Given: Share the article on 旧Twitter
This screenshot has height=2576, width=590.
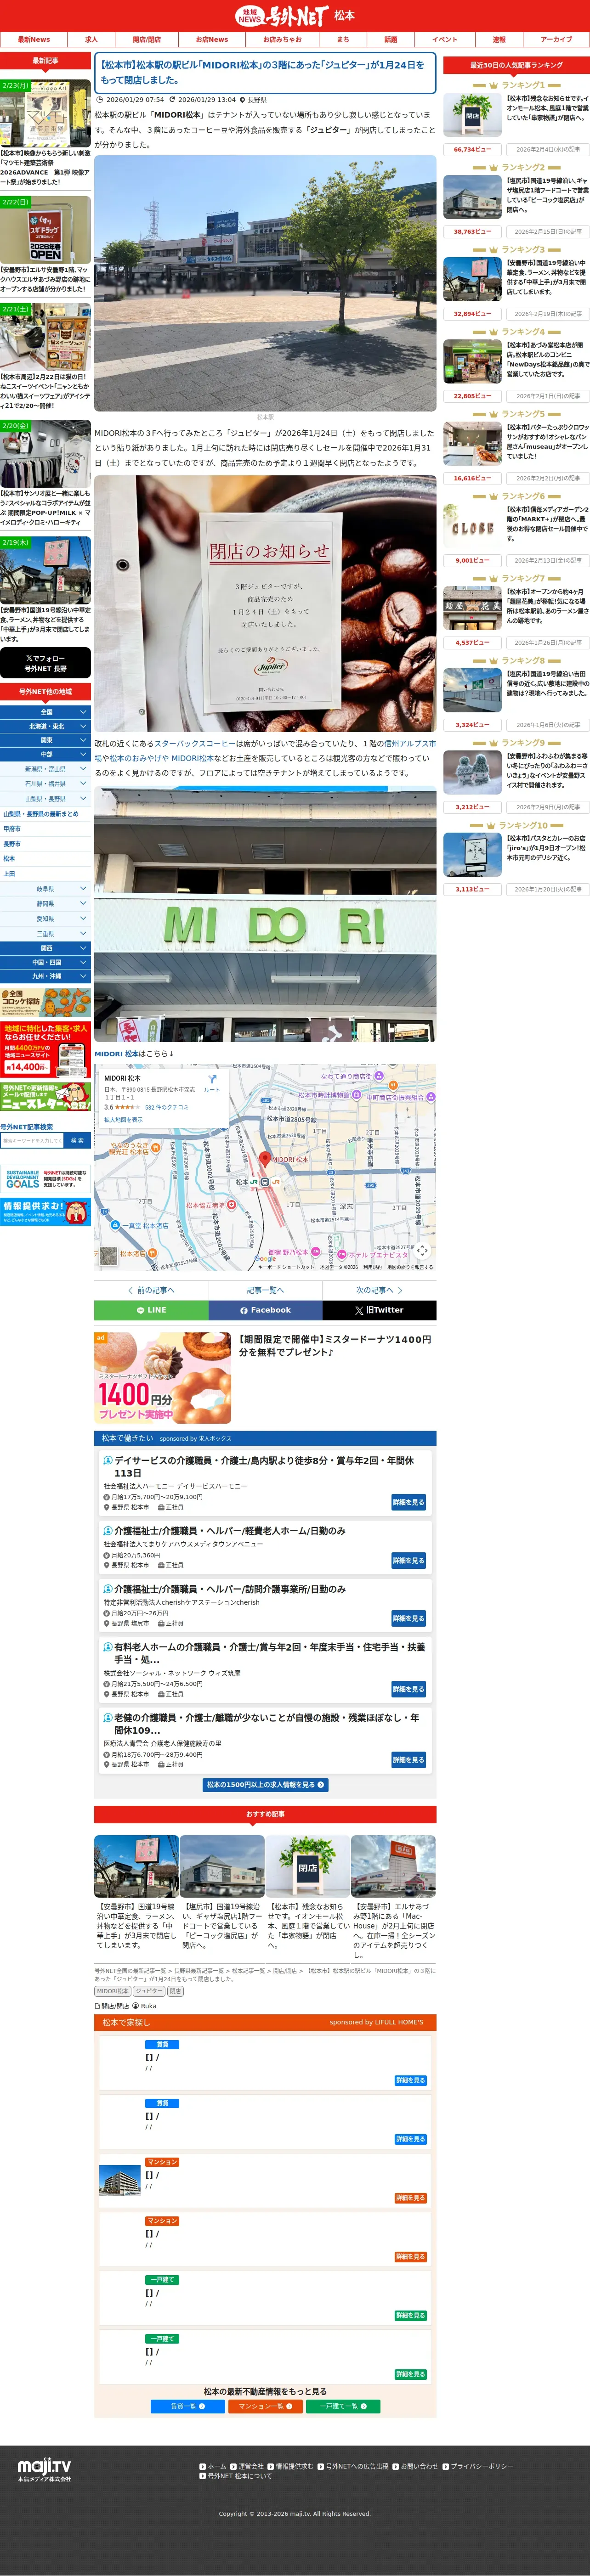Looking at the screenshot, I should (x=379, y=1310).
